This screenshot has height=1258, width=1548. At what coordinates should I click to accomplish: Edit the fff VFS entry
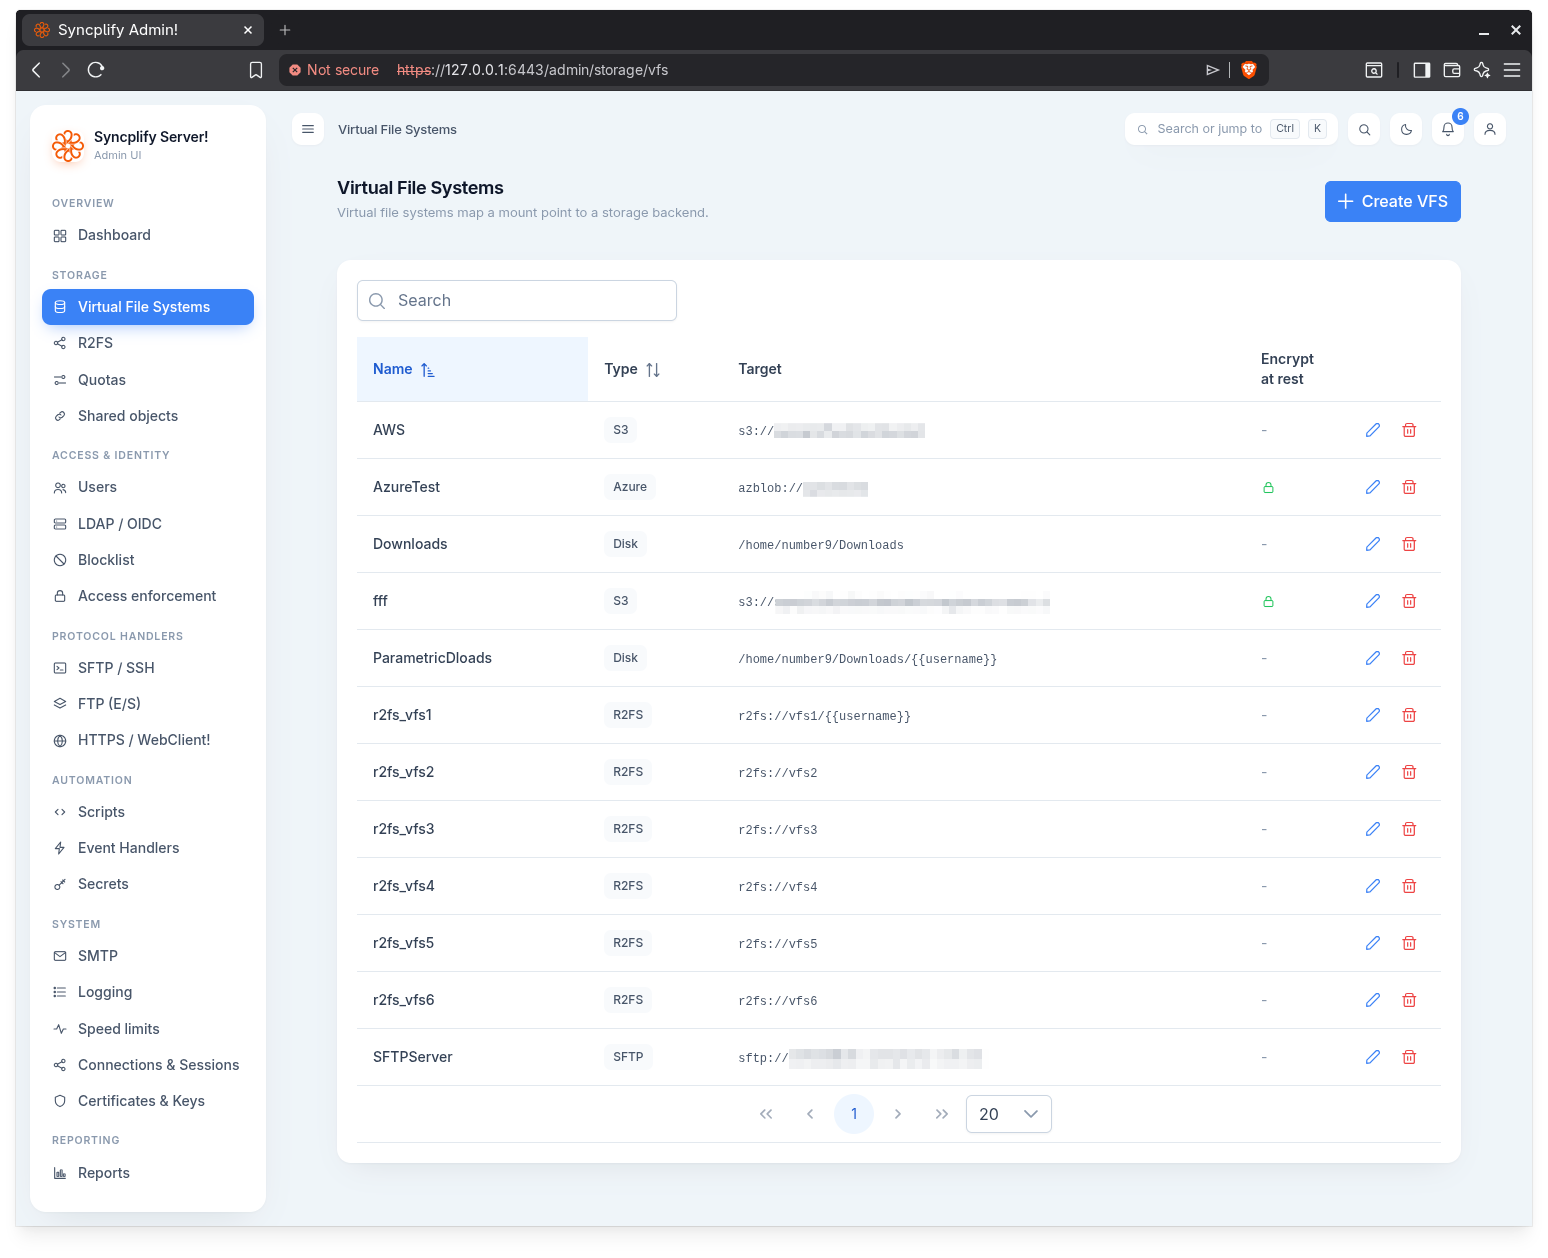click(1373, 601)
